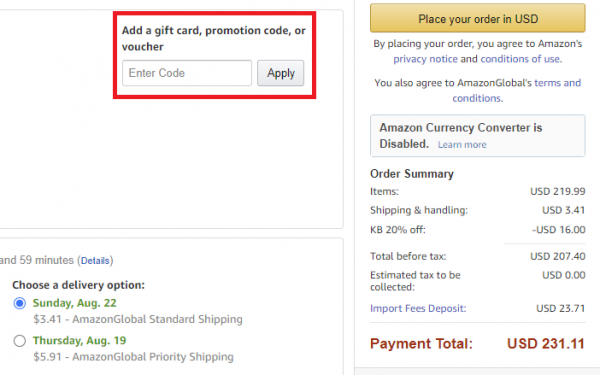Open Learn more about Currency Converter
The width and height of the screenshot is (600, 375).
pos(462,145)
